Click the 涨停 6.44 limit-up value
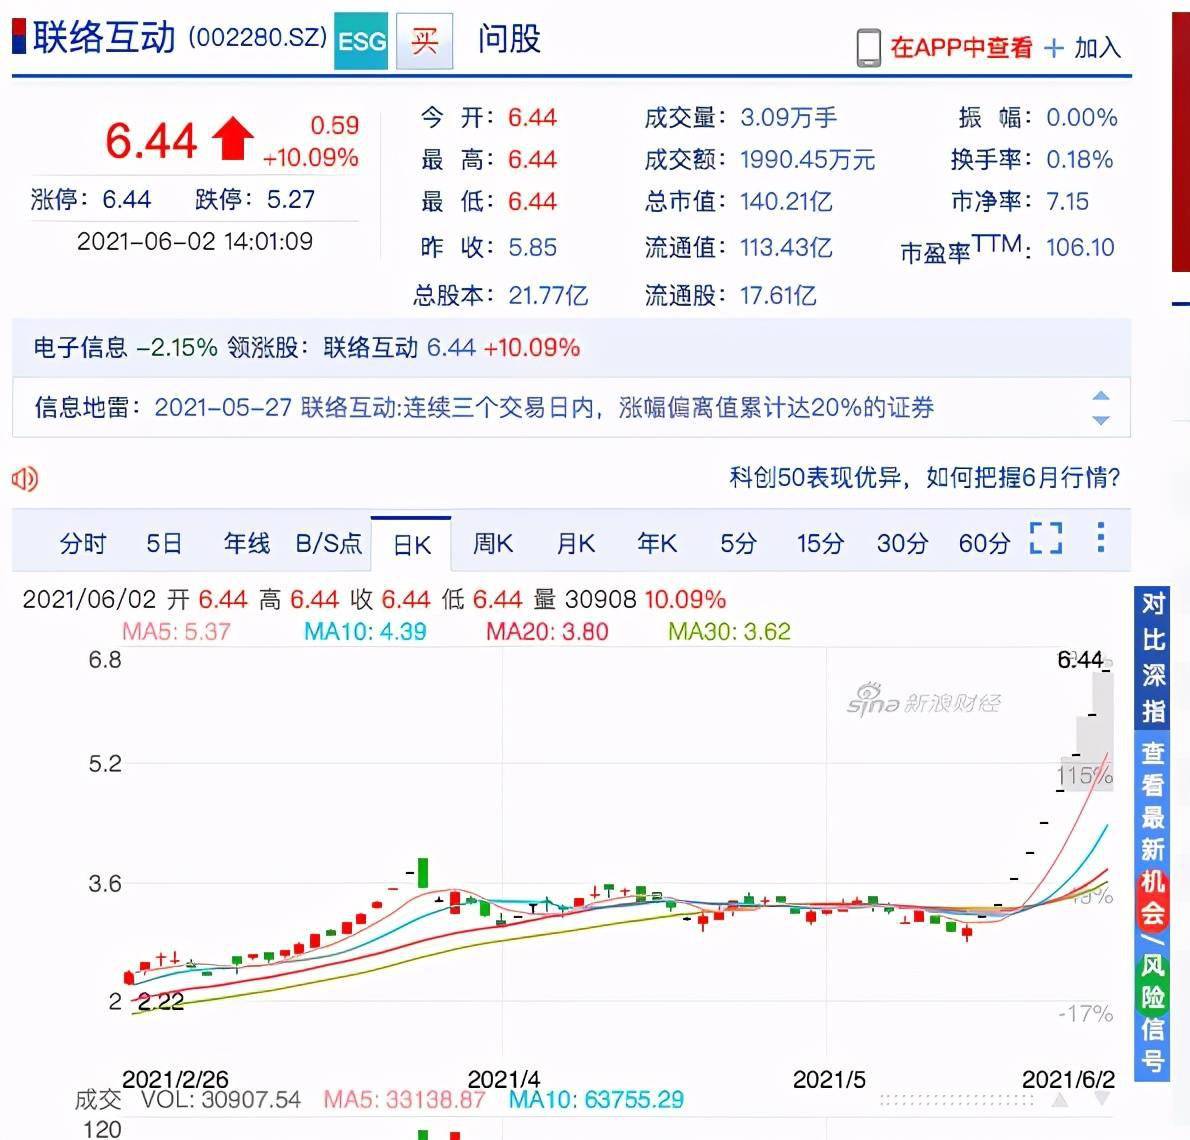This screenshot has width=1190, height=1140. coord(127,200)
